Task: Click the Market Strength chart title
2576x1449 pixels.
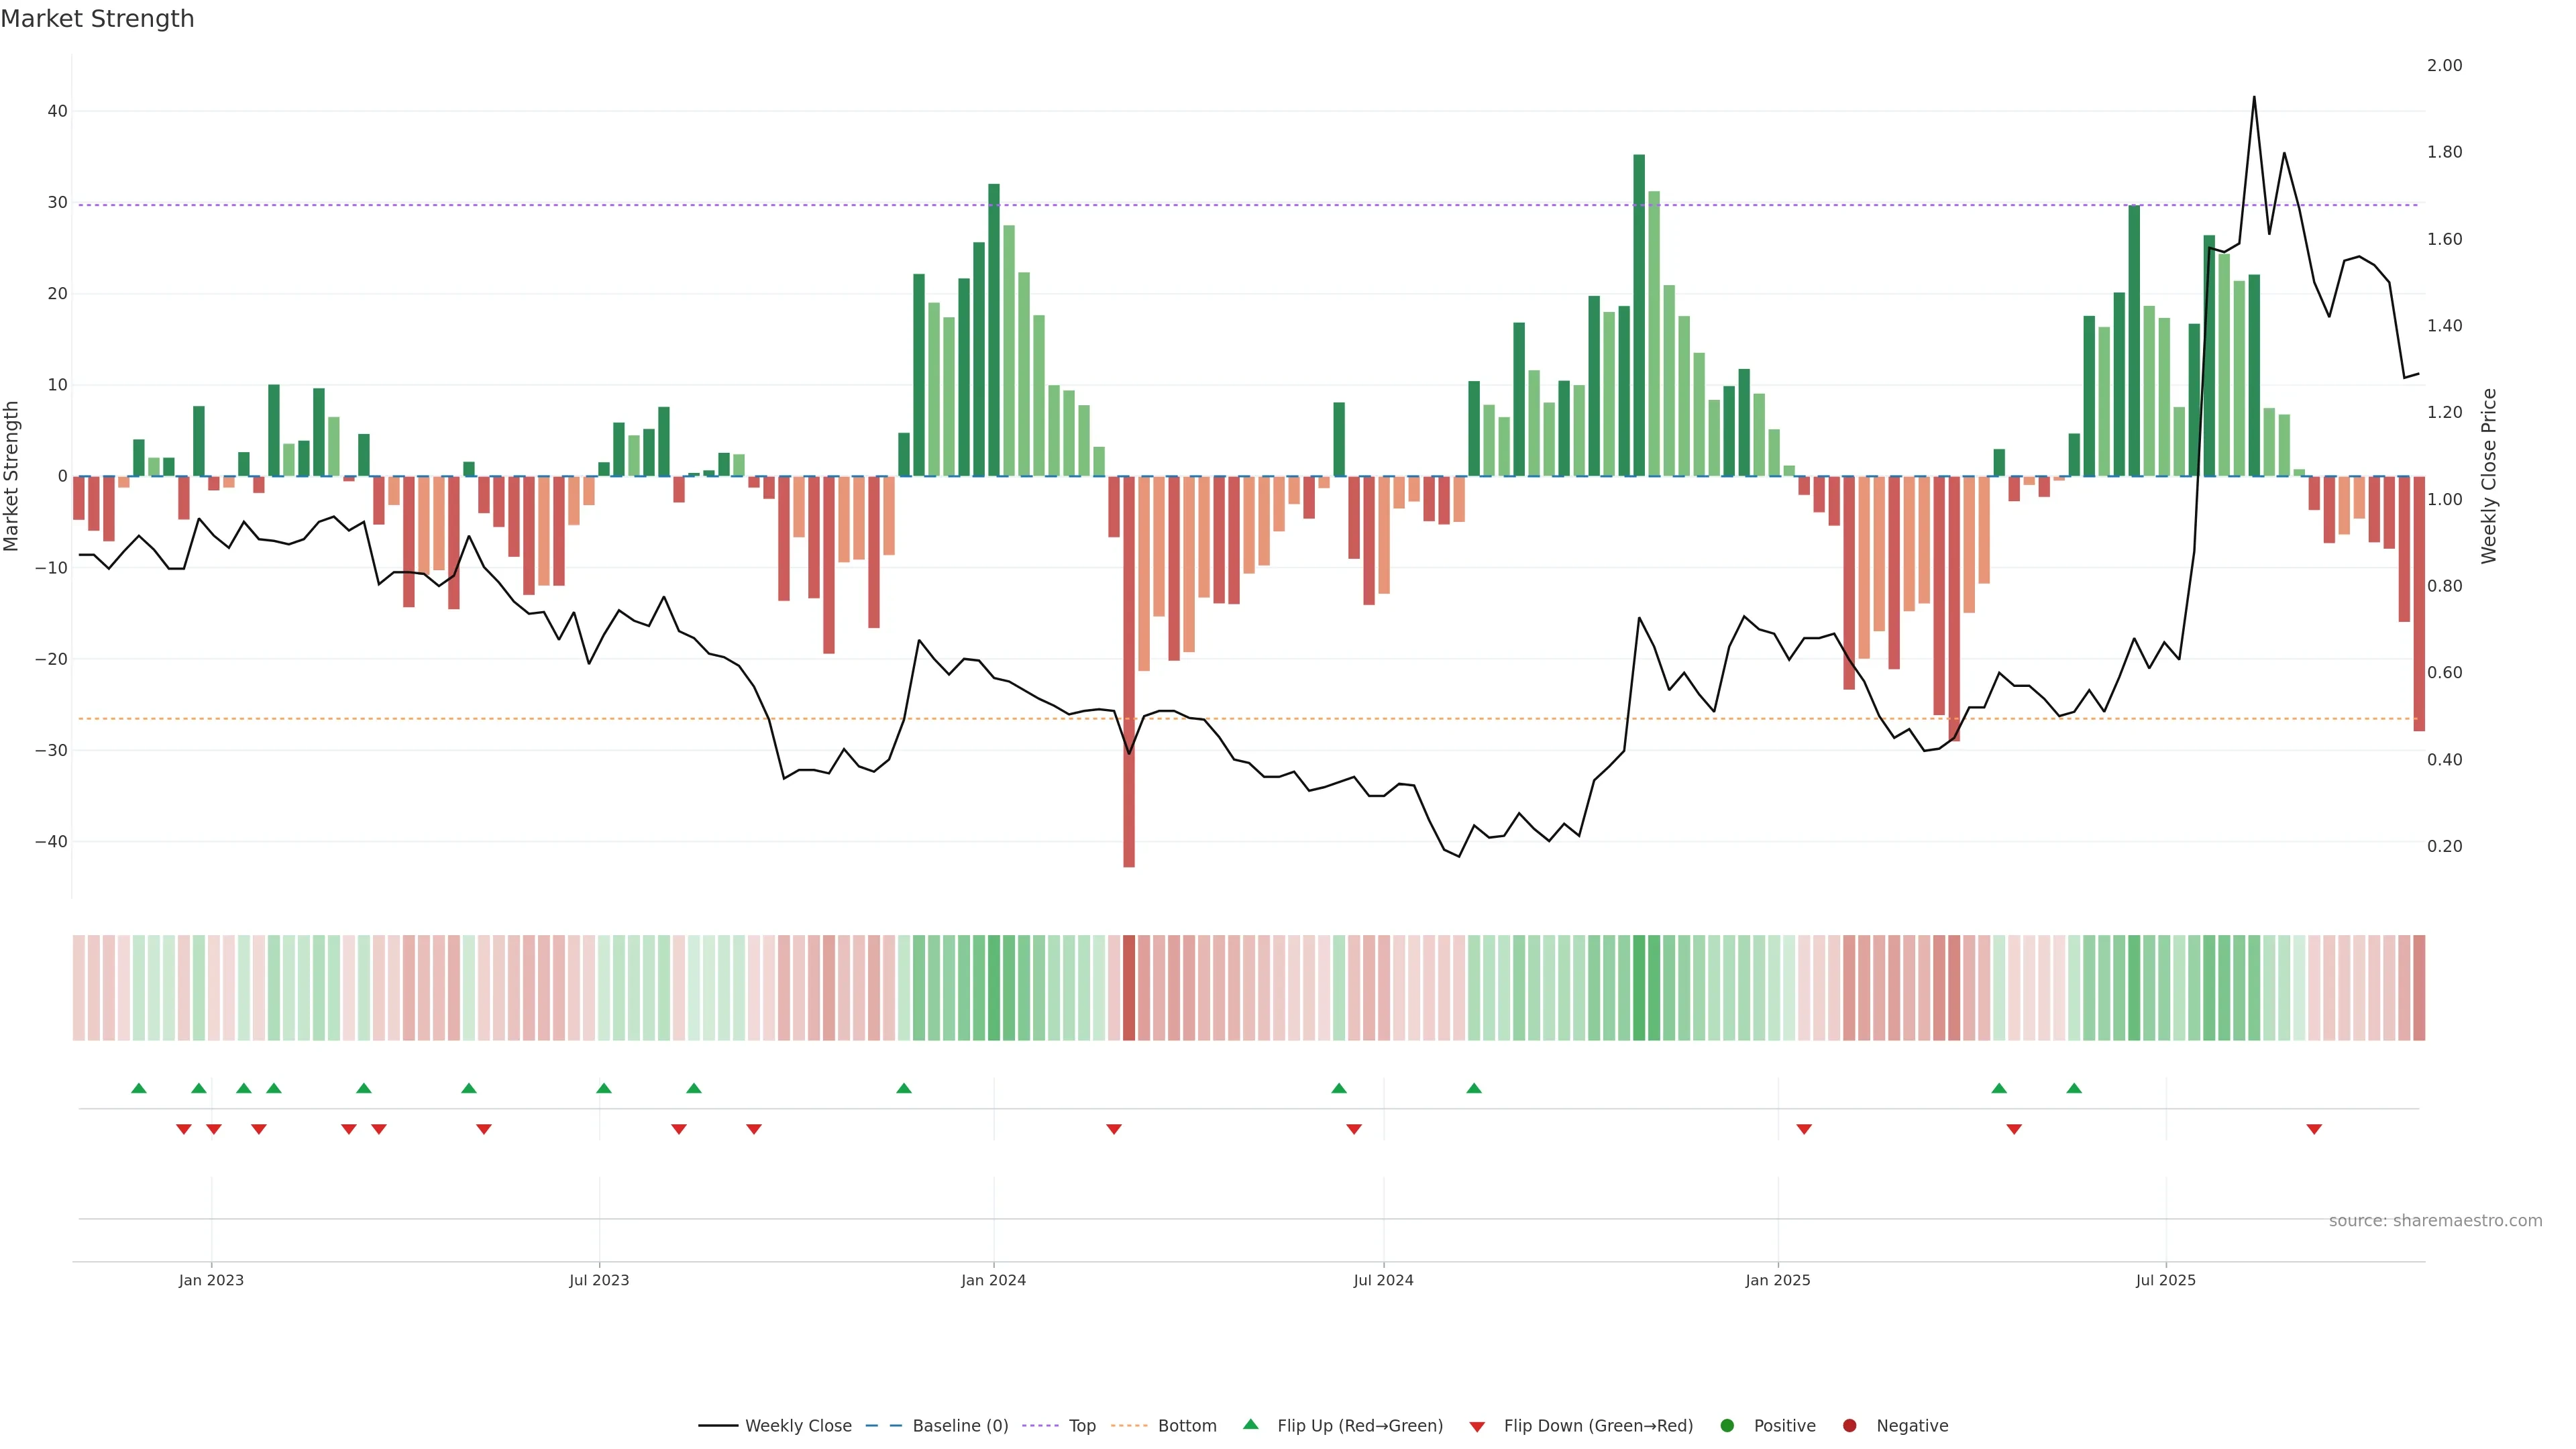Action: [x=97, y=19]
